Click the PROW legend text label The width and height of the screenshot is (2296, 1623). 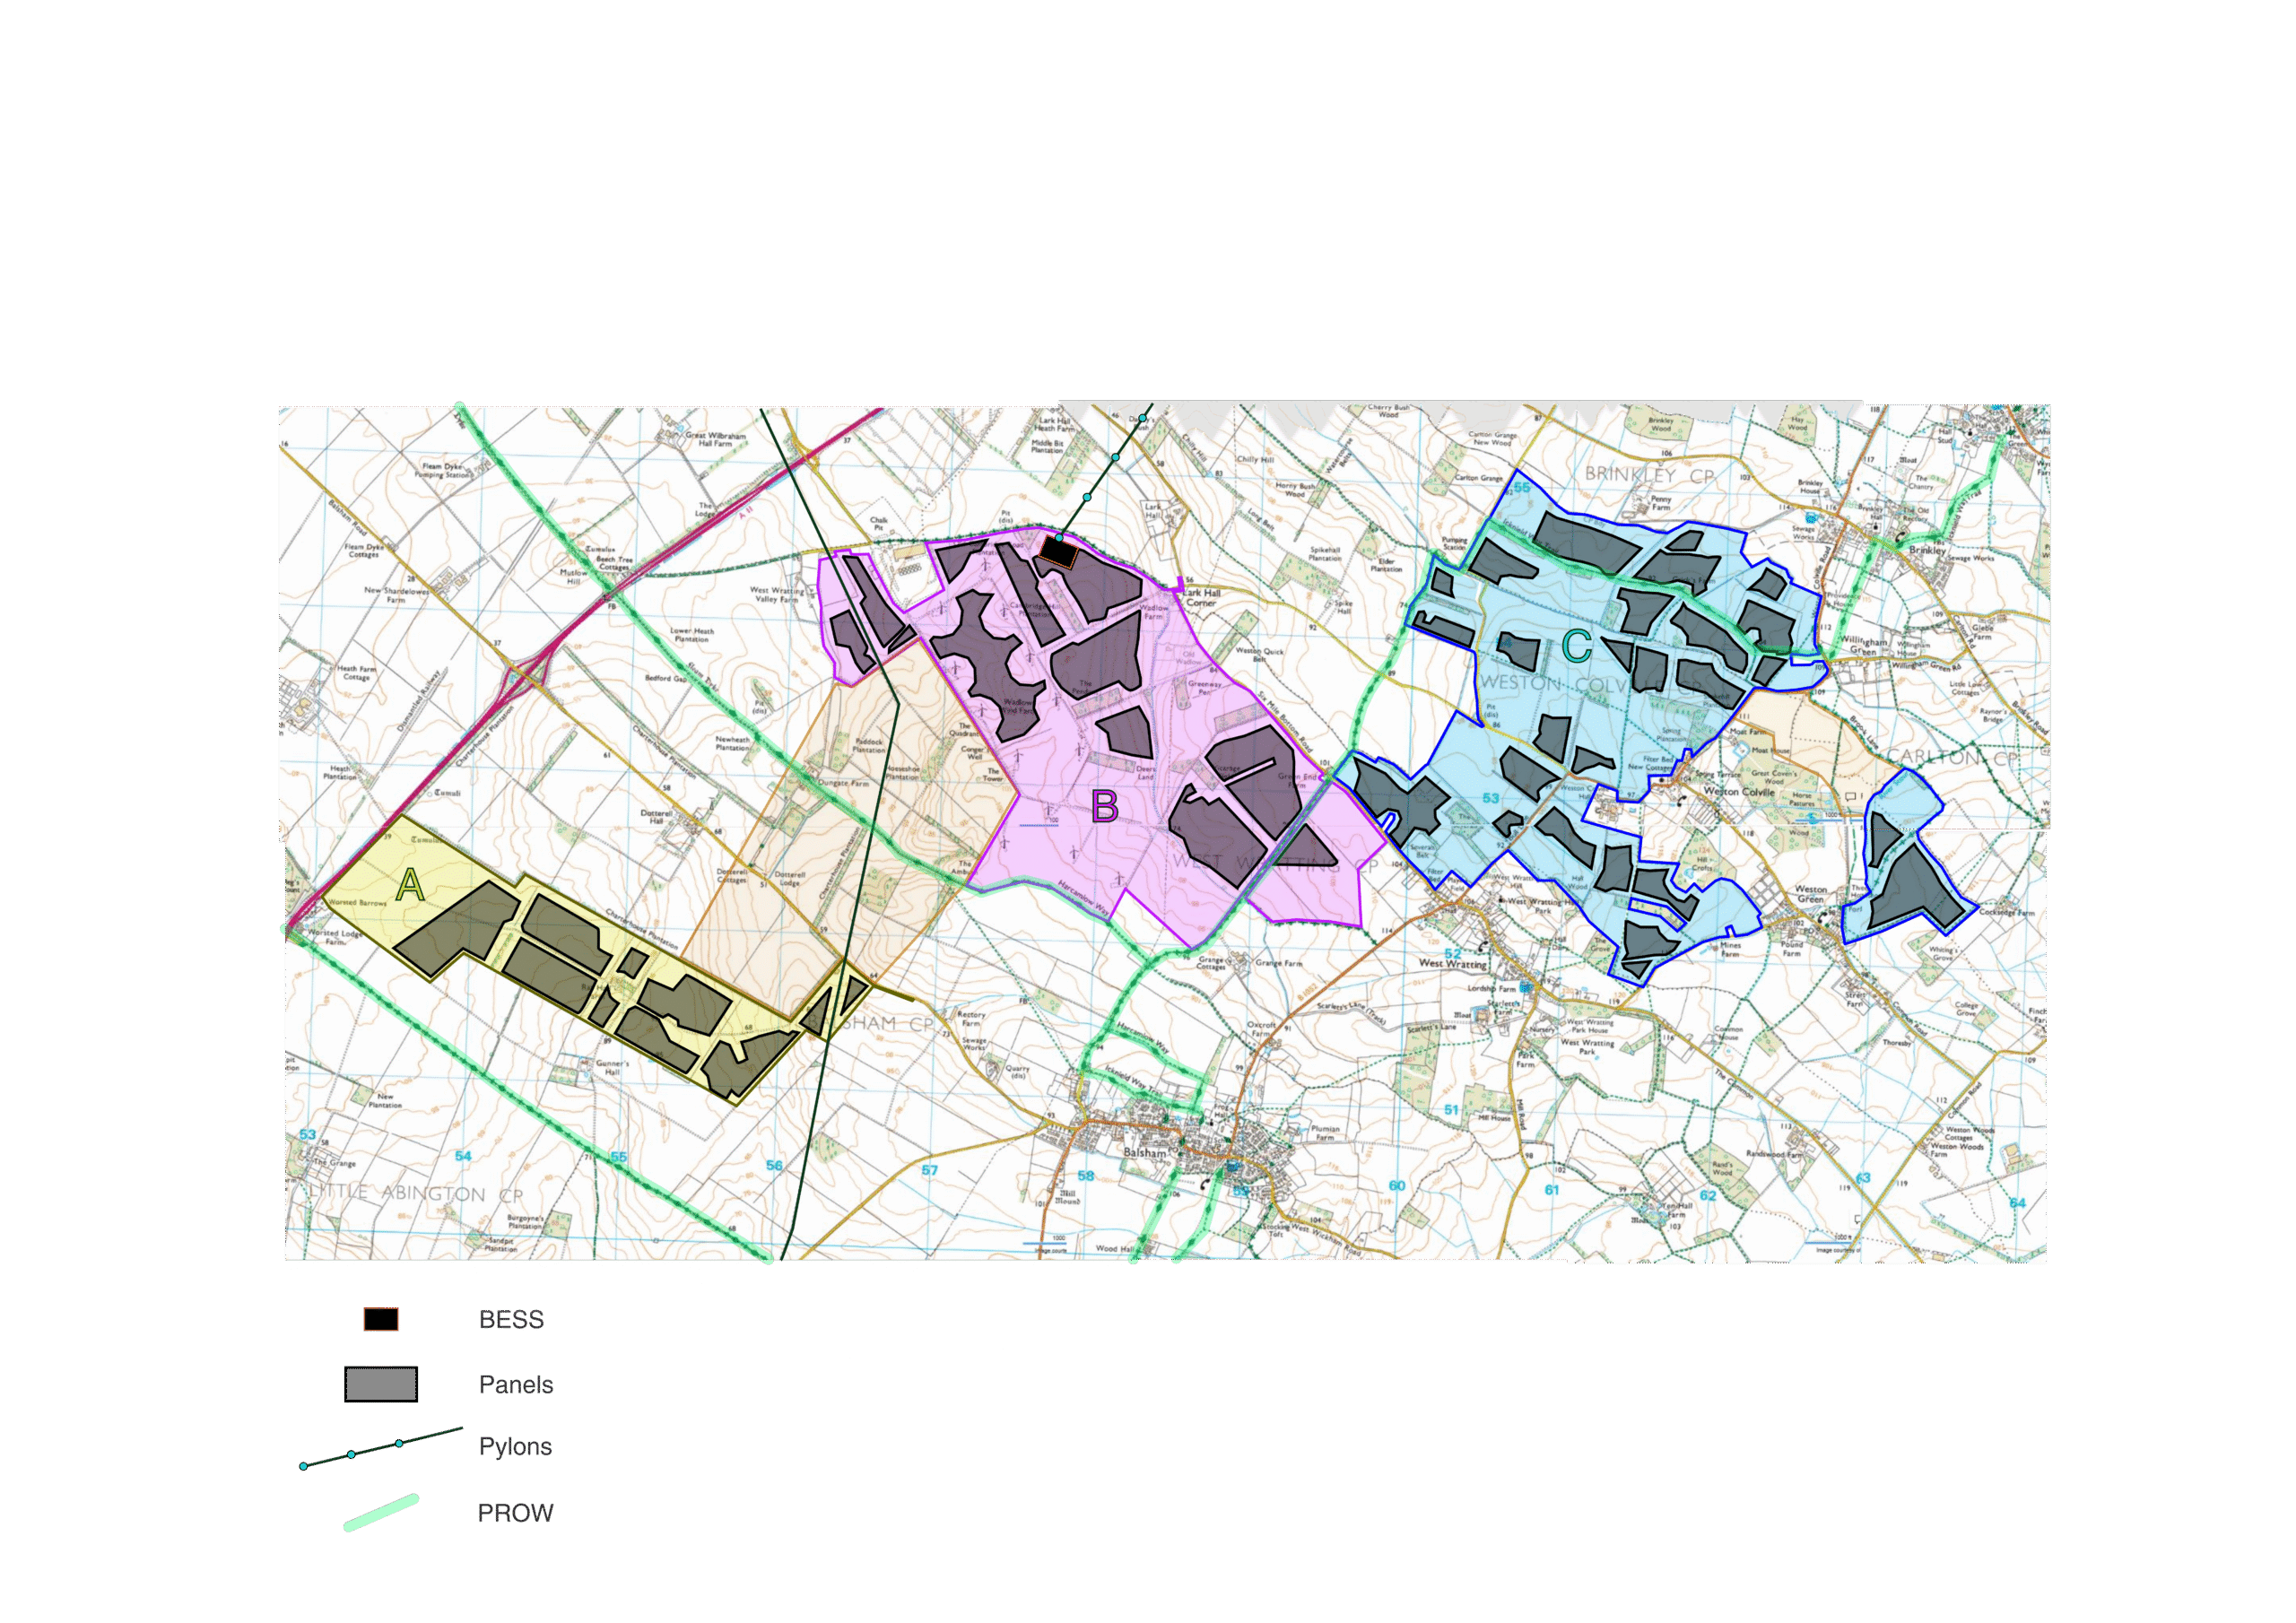pos(515,1513)
